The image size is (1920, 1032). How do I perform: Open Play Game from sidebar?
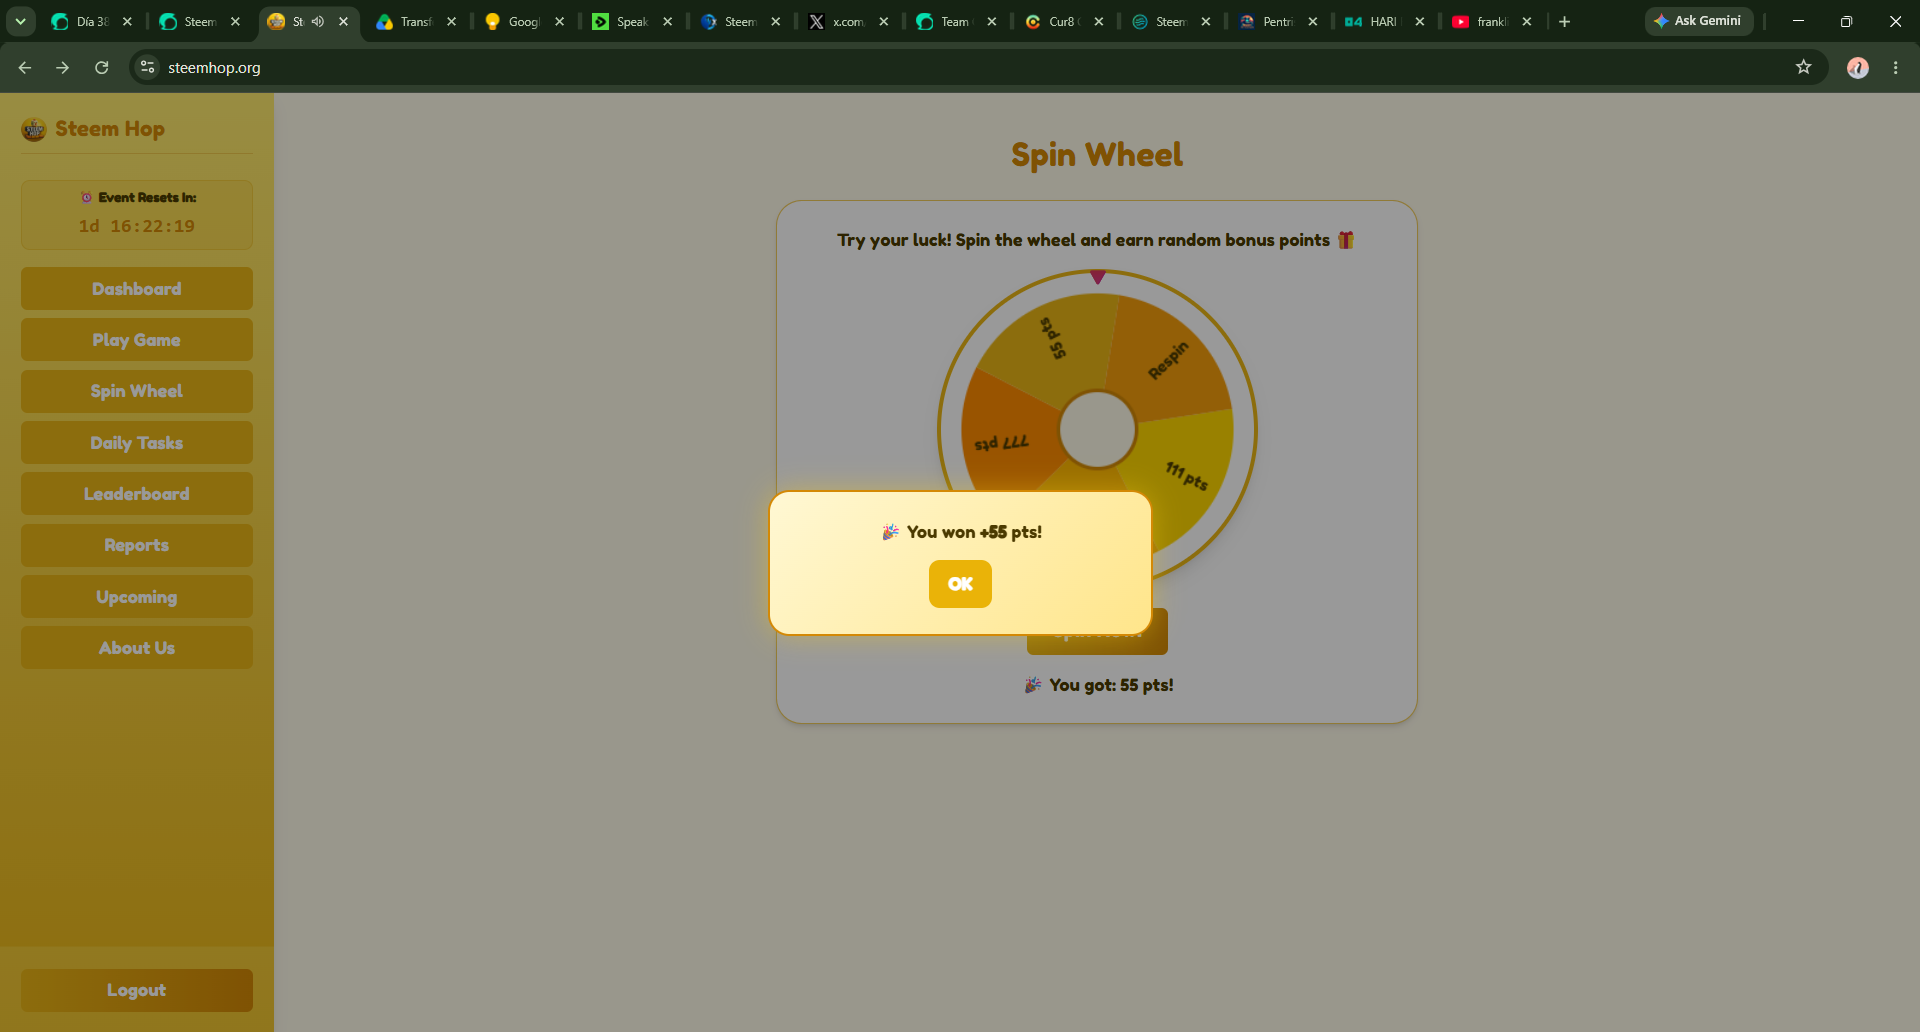pyautogui.click(x=137, y=340)
